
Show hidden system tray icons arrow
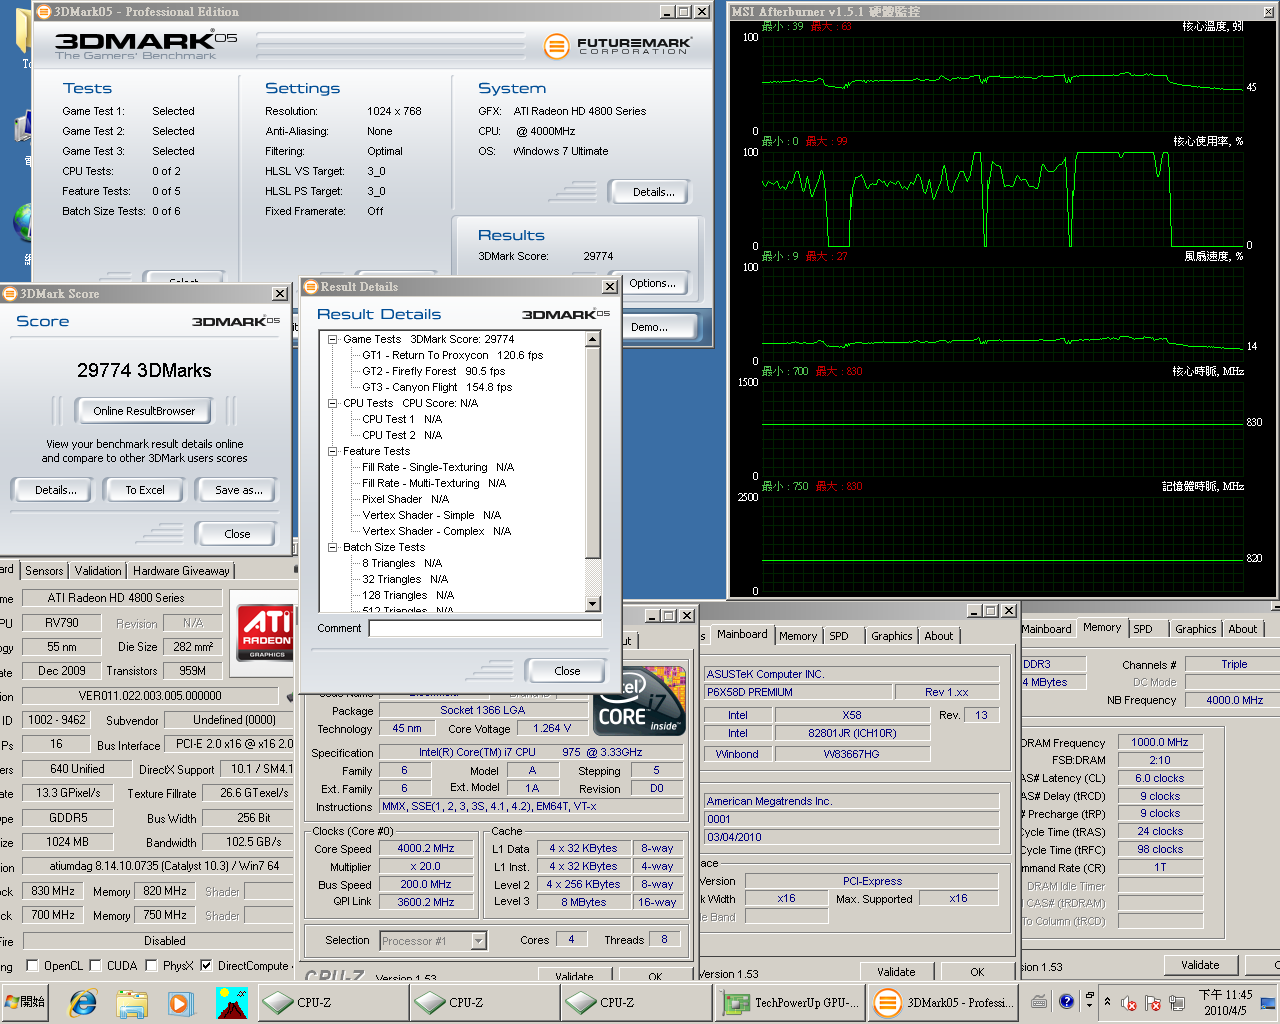pyautogui.click(x=1107, y=1001)
